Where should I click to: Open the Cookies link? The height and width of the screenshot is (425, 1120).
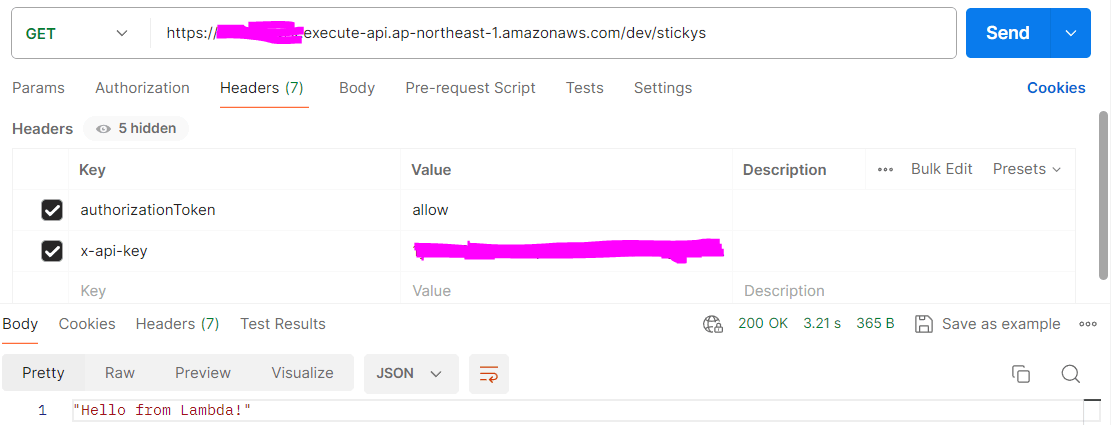click(1056, 88)
